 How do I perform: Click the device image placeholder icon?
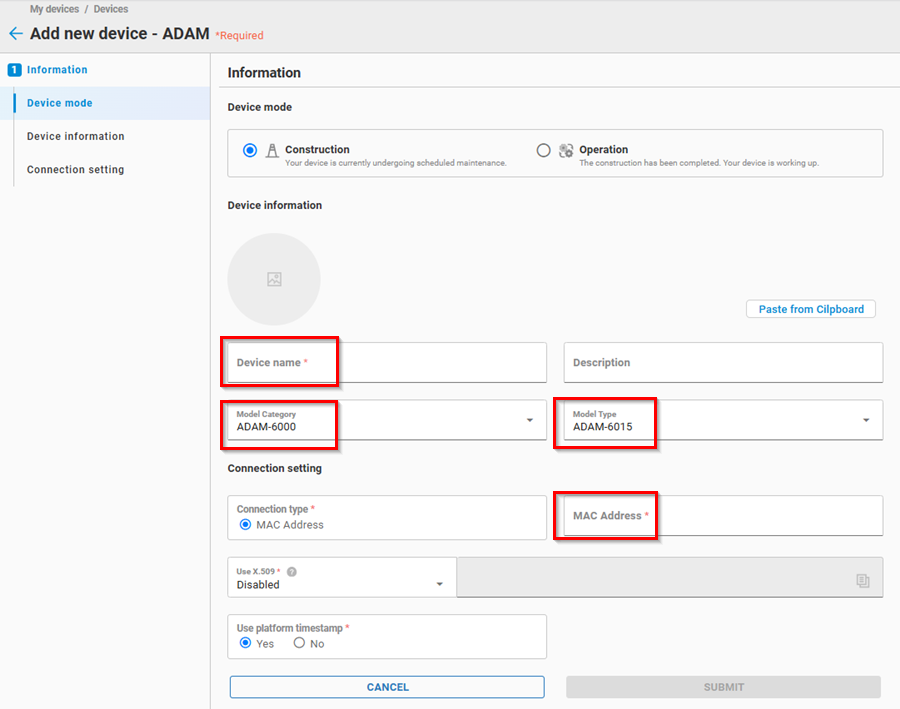coord(274,280)
